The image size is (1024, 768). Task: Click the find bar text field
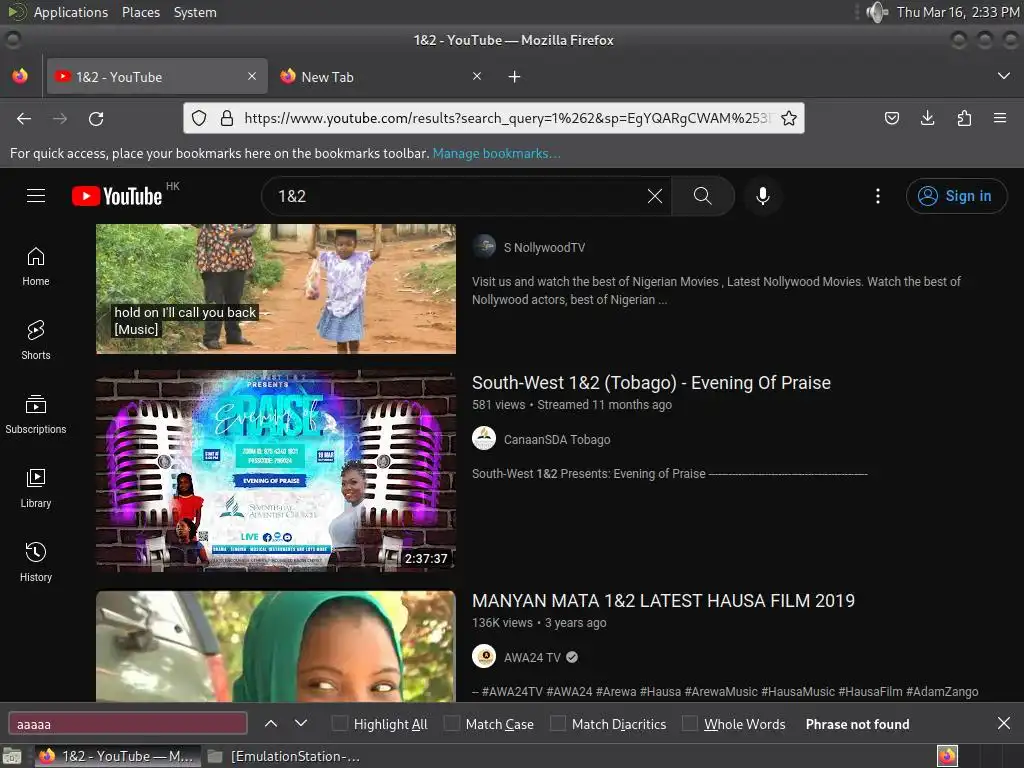[128, 724]
